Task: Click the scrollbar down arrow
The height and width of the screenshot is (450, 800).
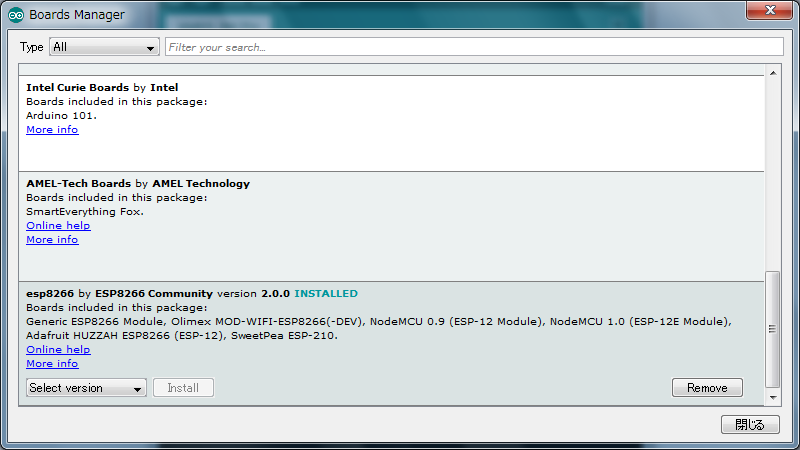Action: [773, 397]
